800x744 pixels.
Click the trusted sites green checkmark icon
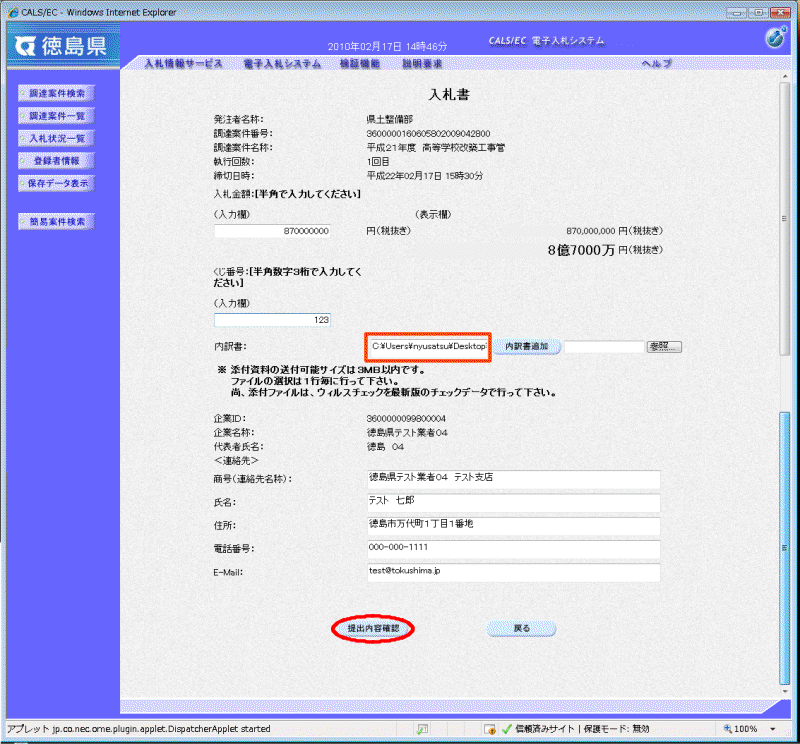pyautogui.click(x=507, y=729)
